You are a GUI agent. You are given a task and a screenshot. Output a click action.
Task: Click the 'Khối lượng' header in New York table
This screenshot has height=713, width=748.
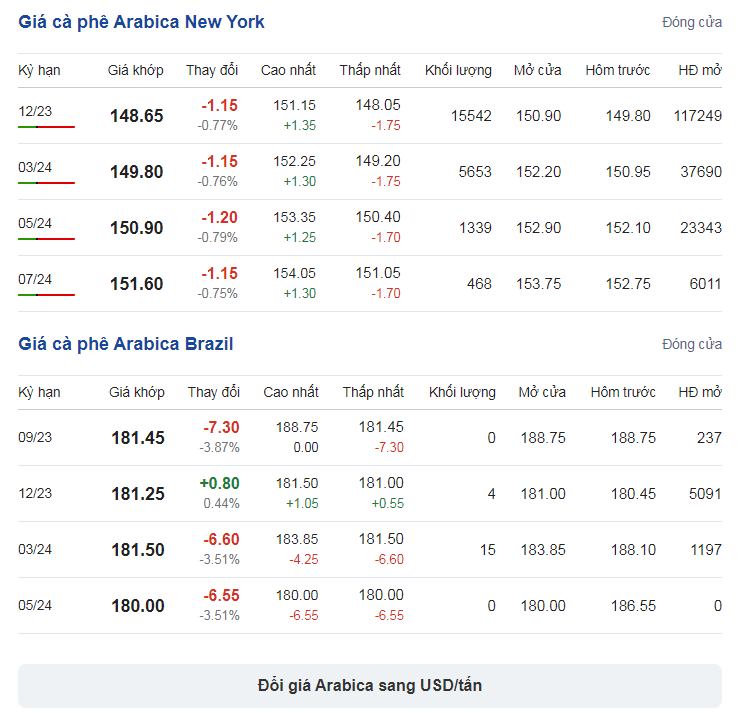458,70
